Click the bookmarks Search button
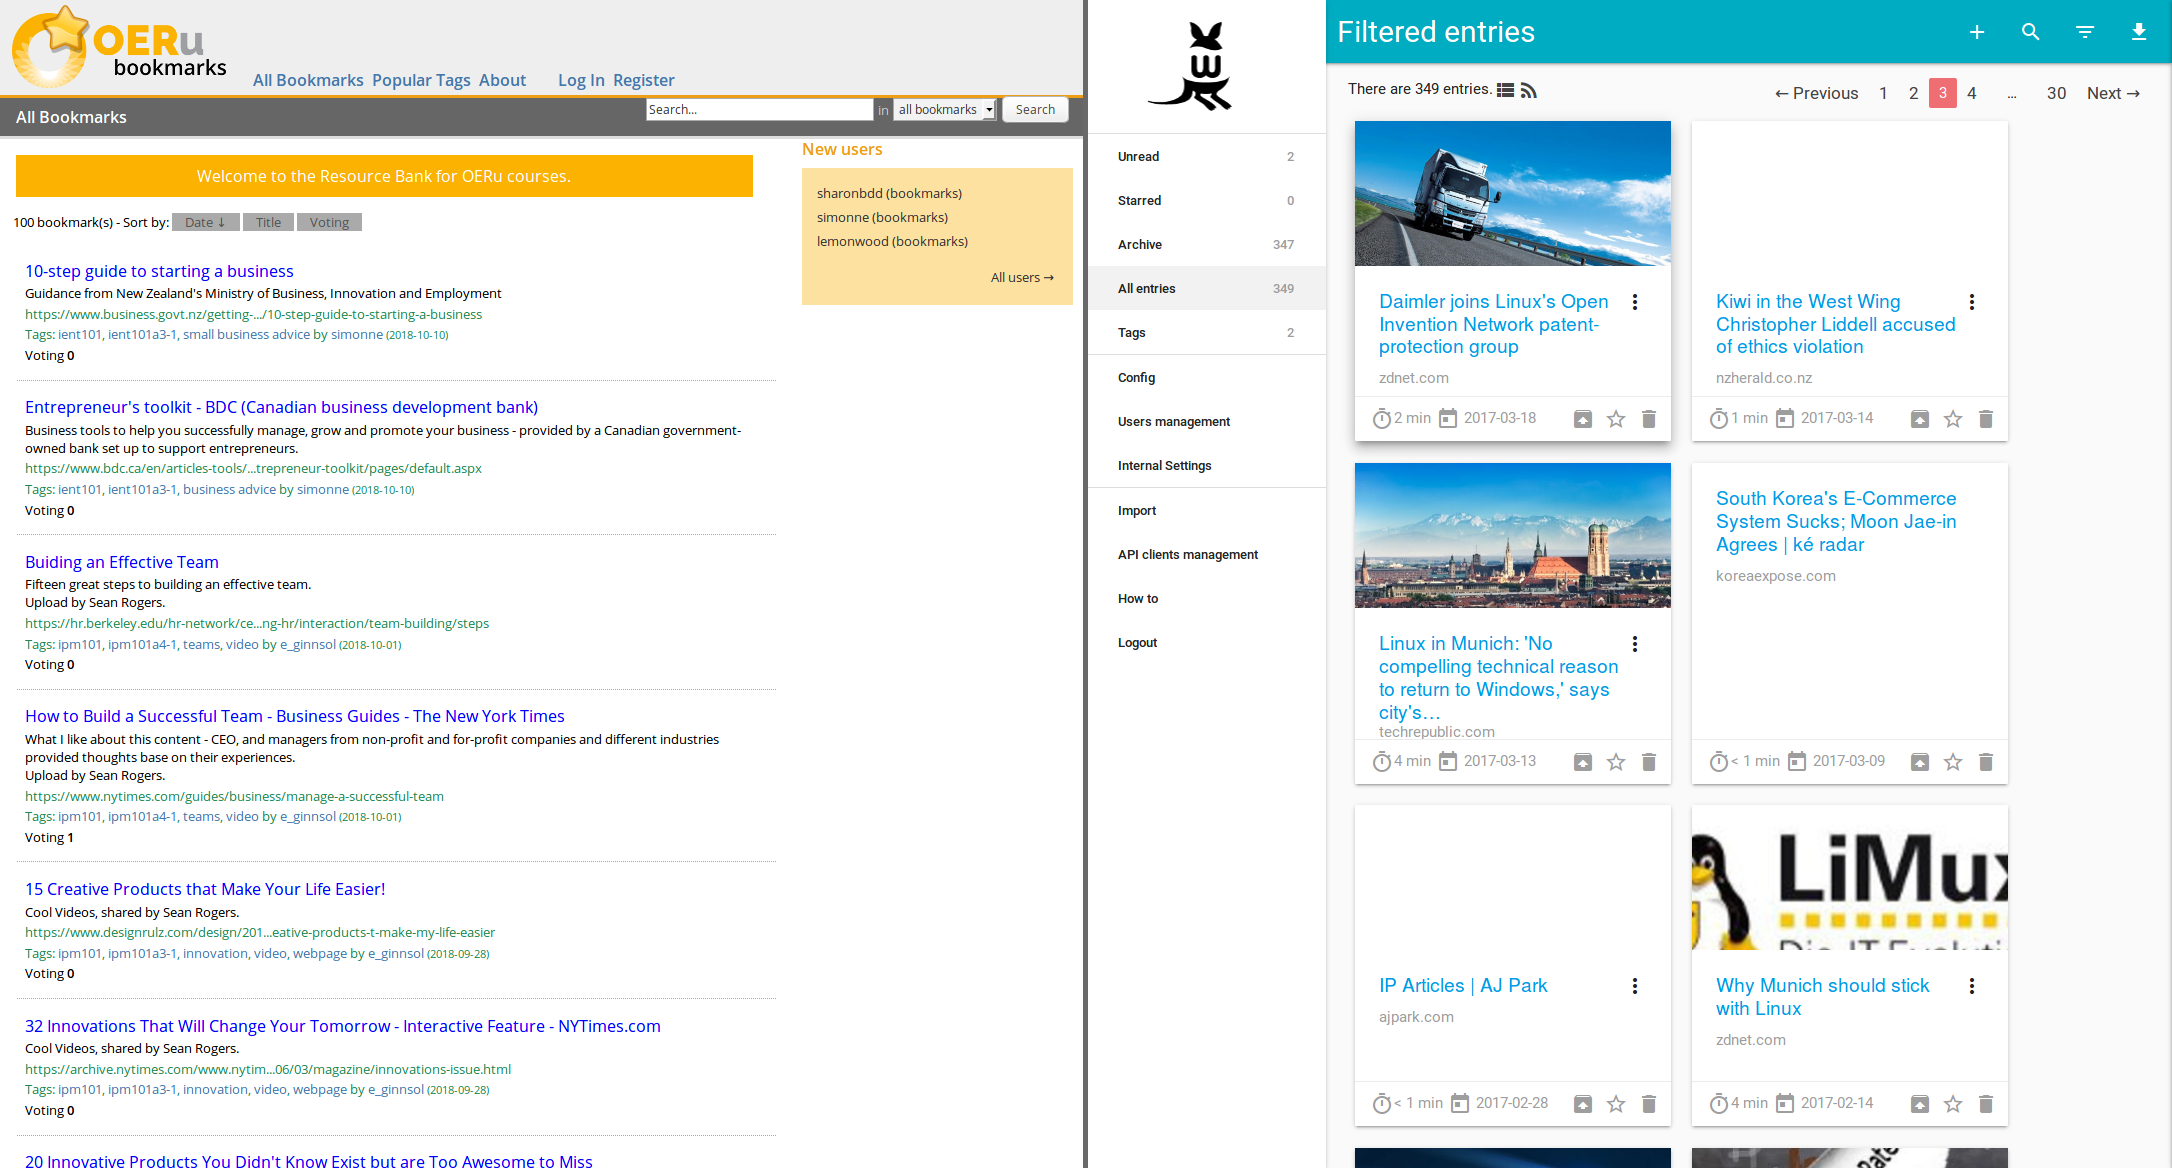The image size is (2172, 1168). (x=1035, y=110)
